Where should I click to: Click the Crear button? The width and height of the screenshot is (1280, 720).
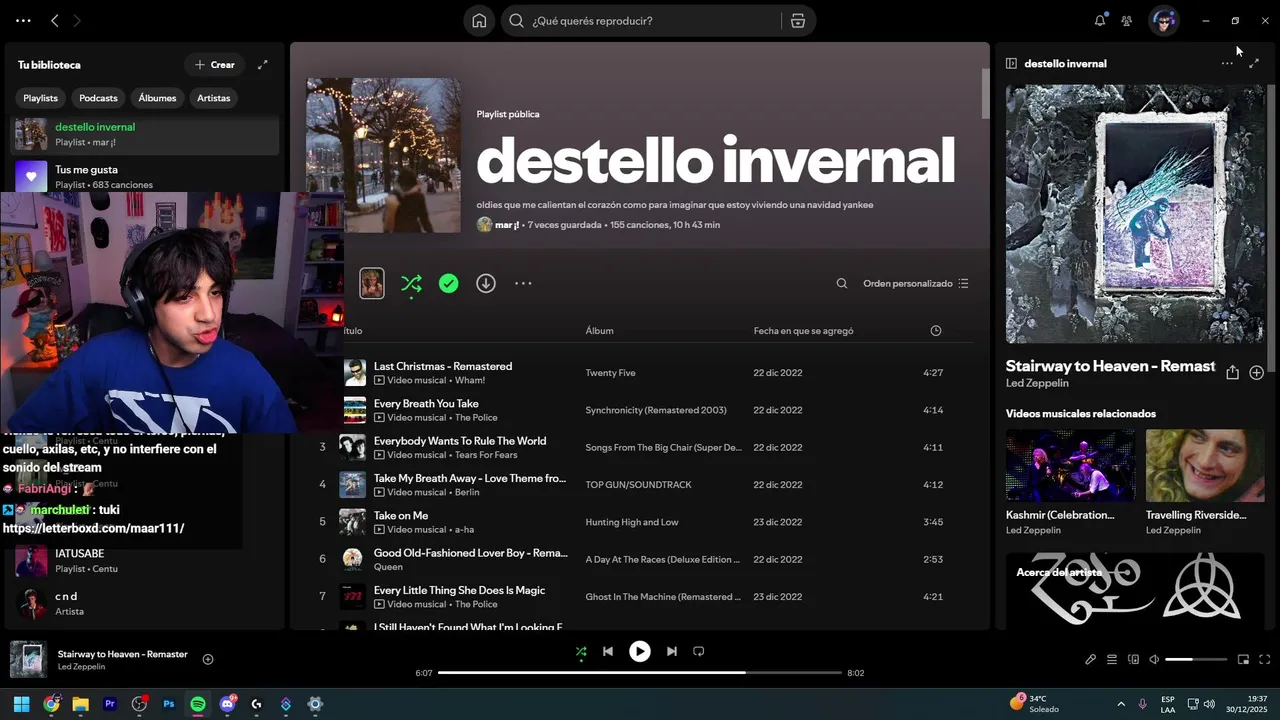pos(215,65)
